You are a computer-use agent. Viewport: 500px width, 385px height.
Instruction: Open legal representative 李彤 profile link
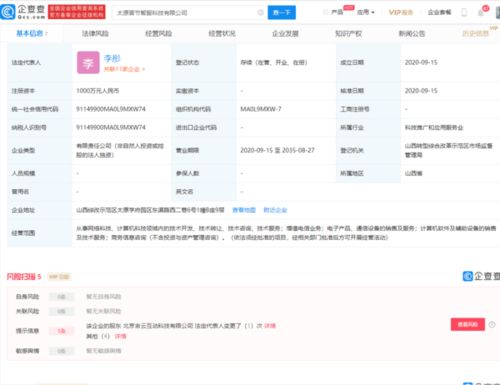(112, 58)
